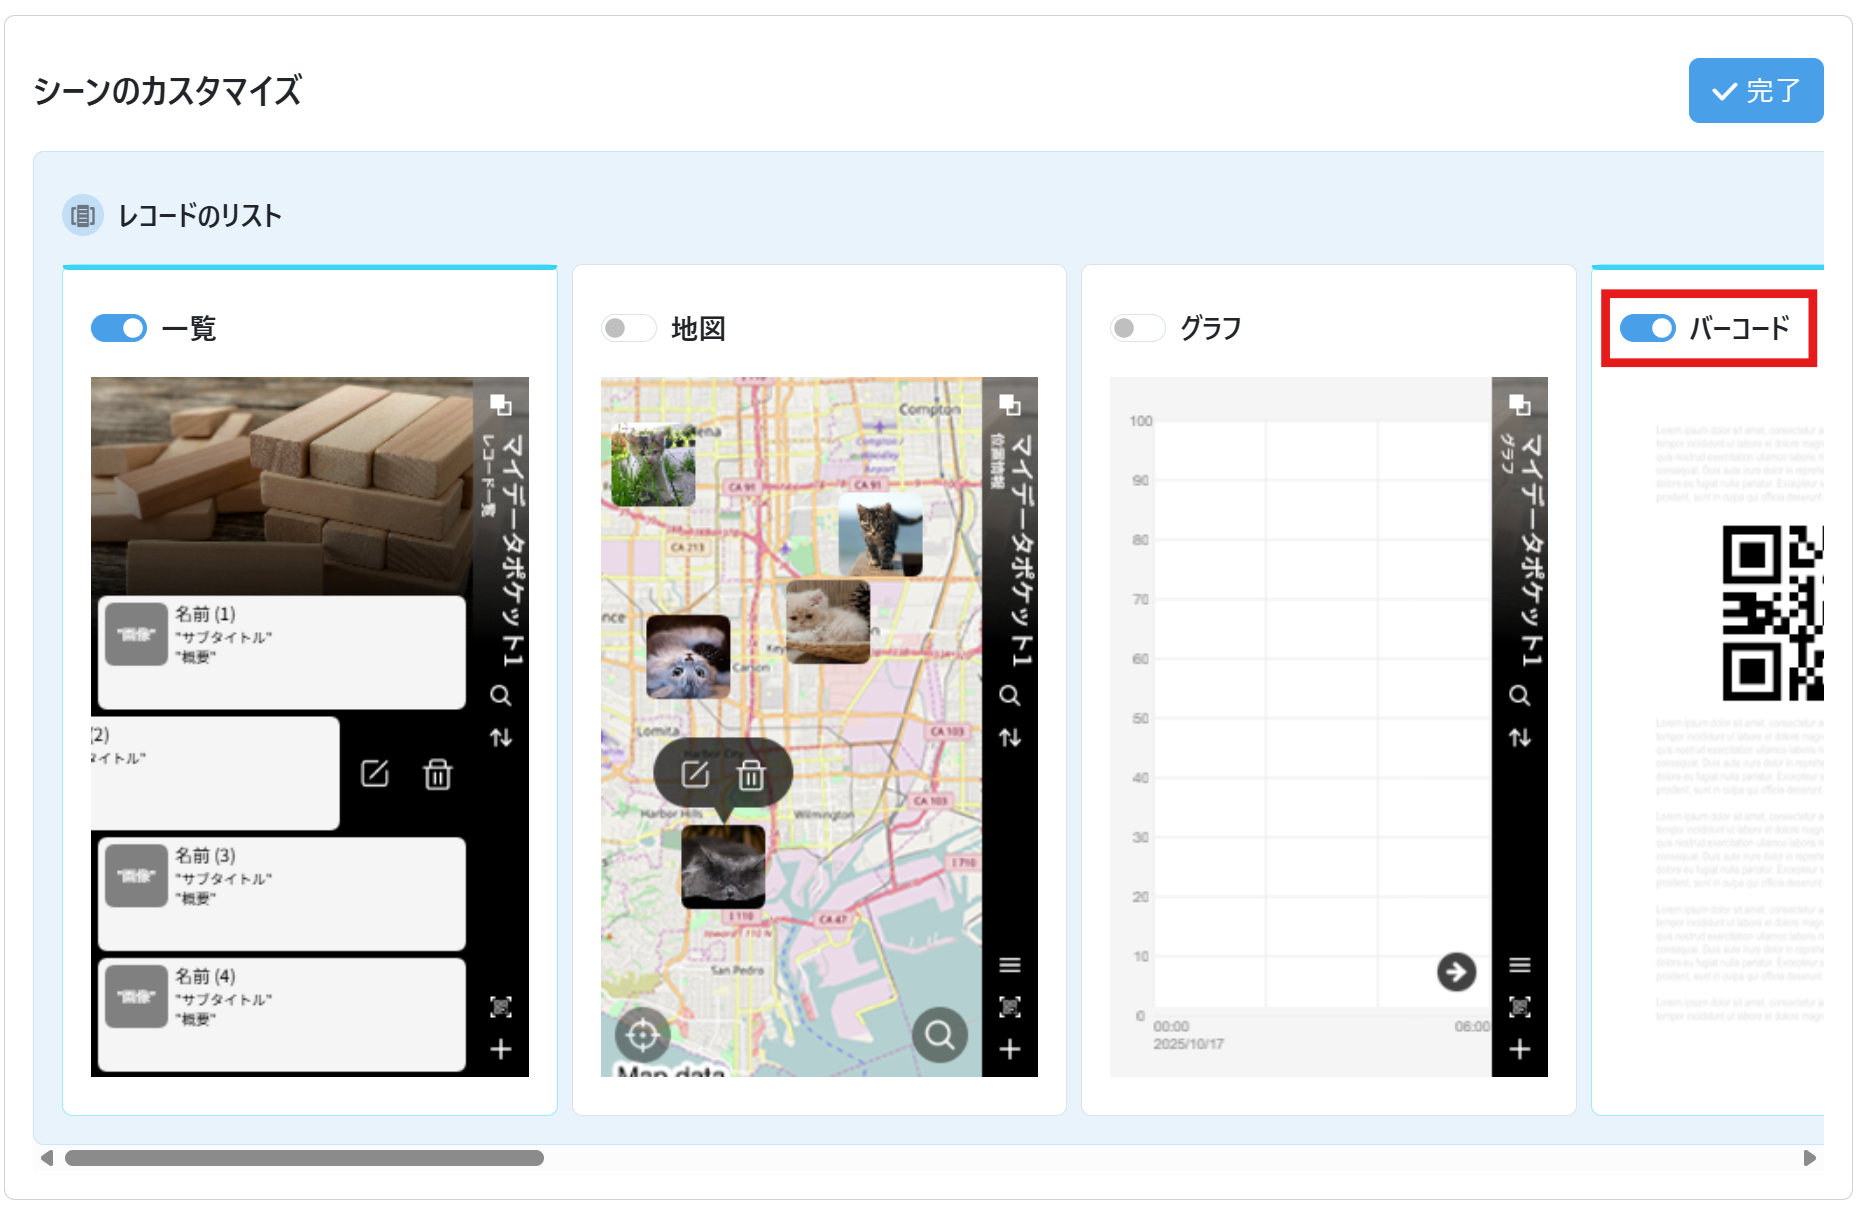The image size is (1865, 1212).
Task: Click the edit pencil icon in 一覧 preview
Action: pos(375,774)
